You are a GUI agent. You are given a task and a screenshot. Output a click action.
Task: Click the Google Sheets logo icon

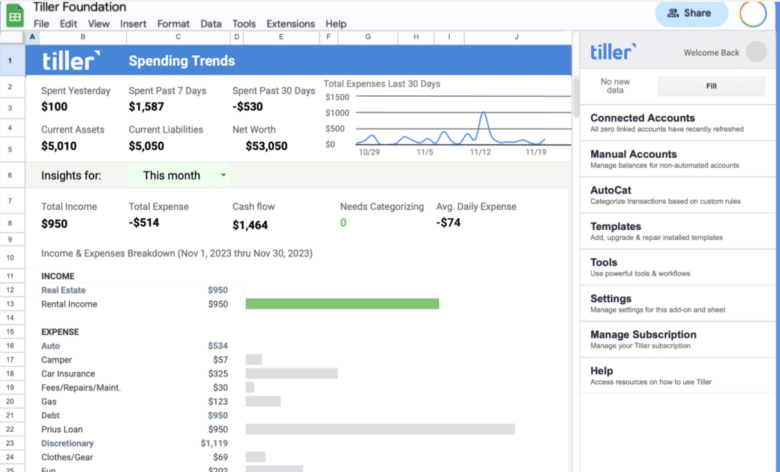pos(13,13)
